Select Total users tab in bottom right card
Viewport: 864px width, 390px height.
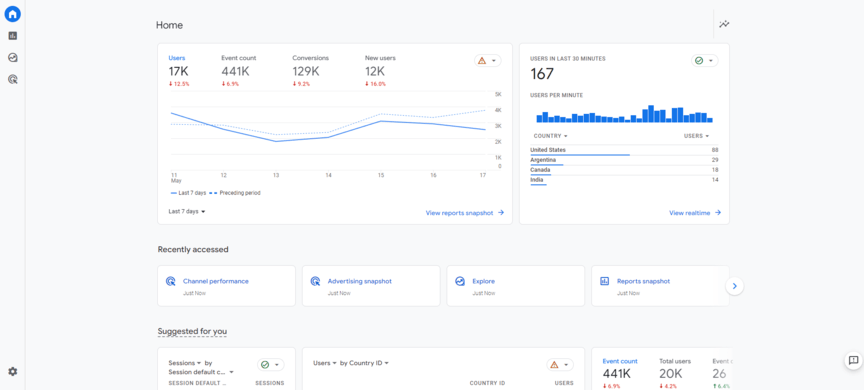click(x=675, y=373)
